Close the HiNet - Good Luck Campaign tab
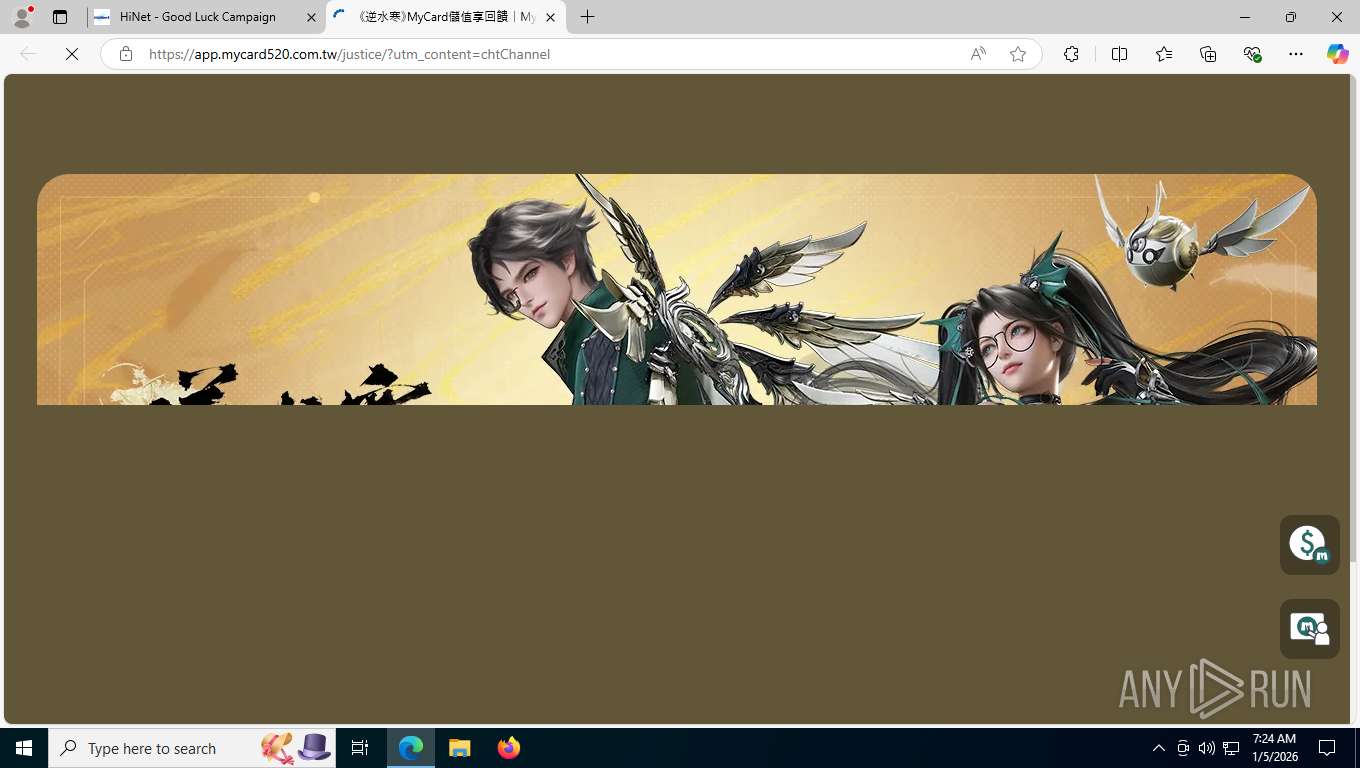1360x768 pixels. [x=311, y=17]
